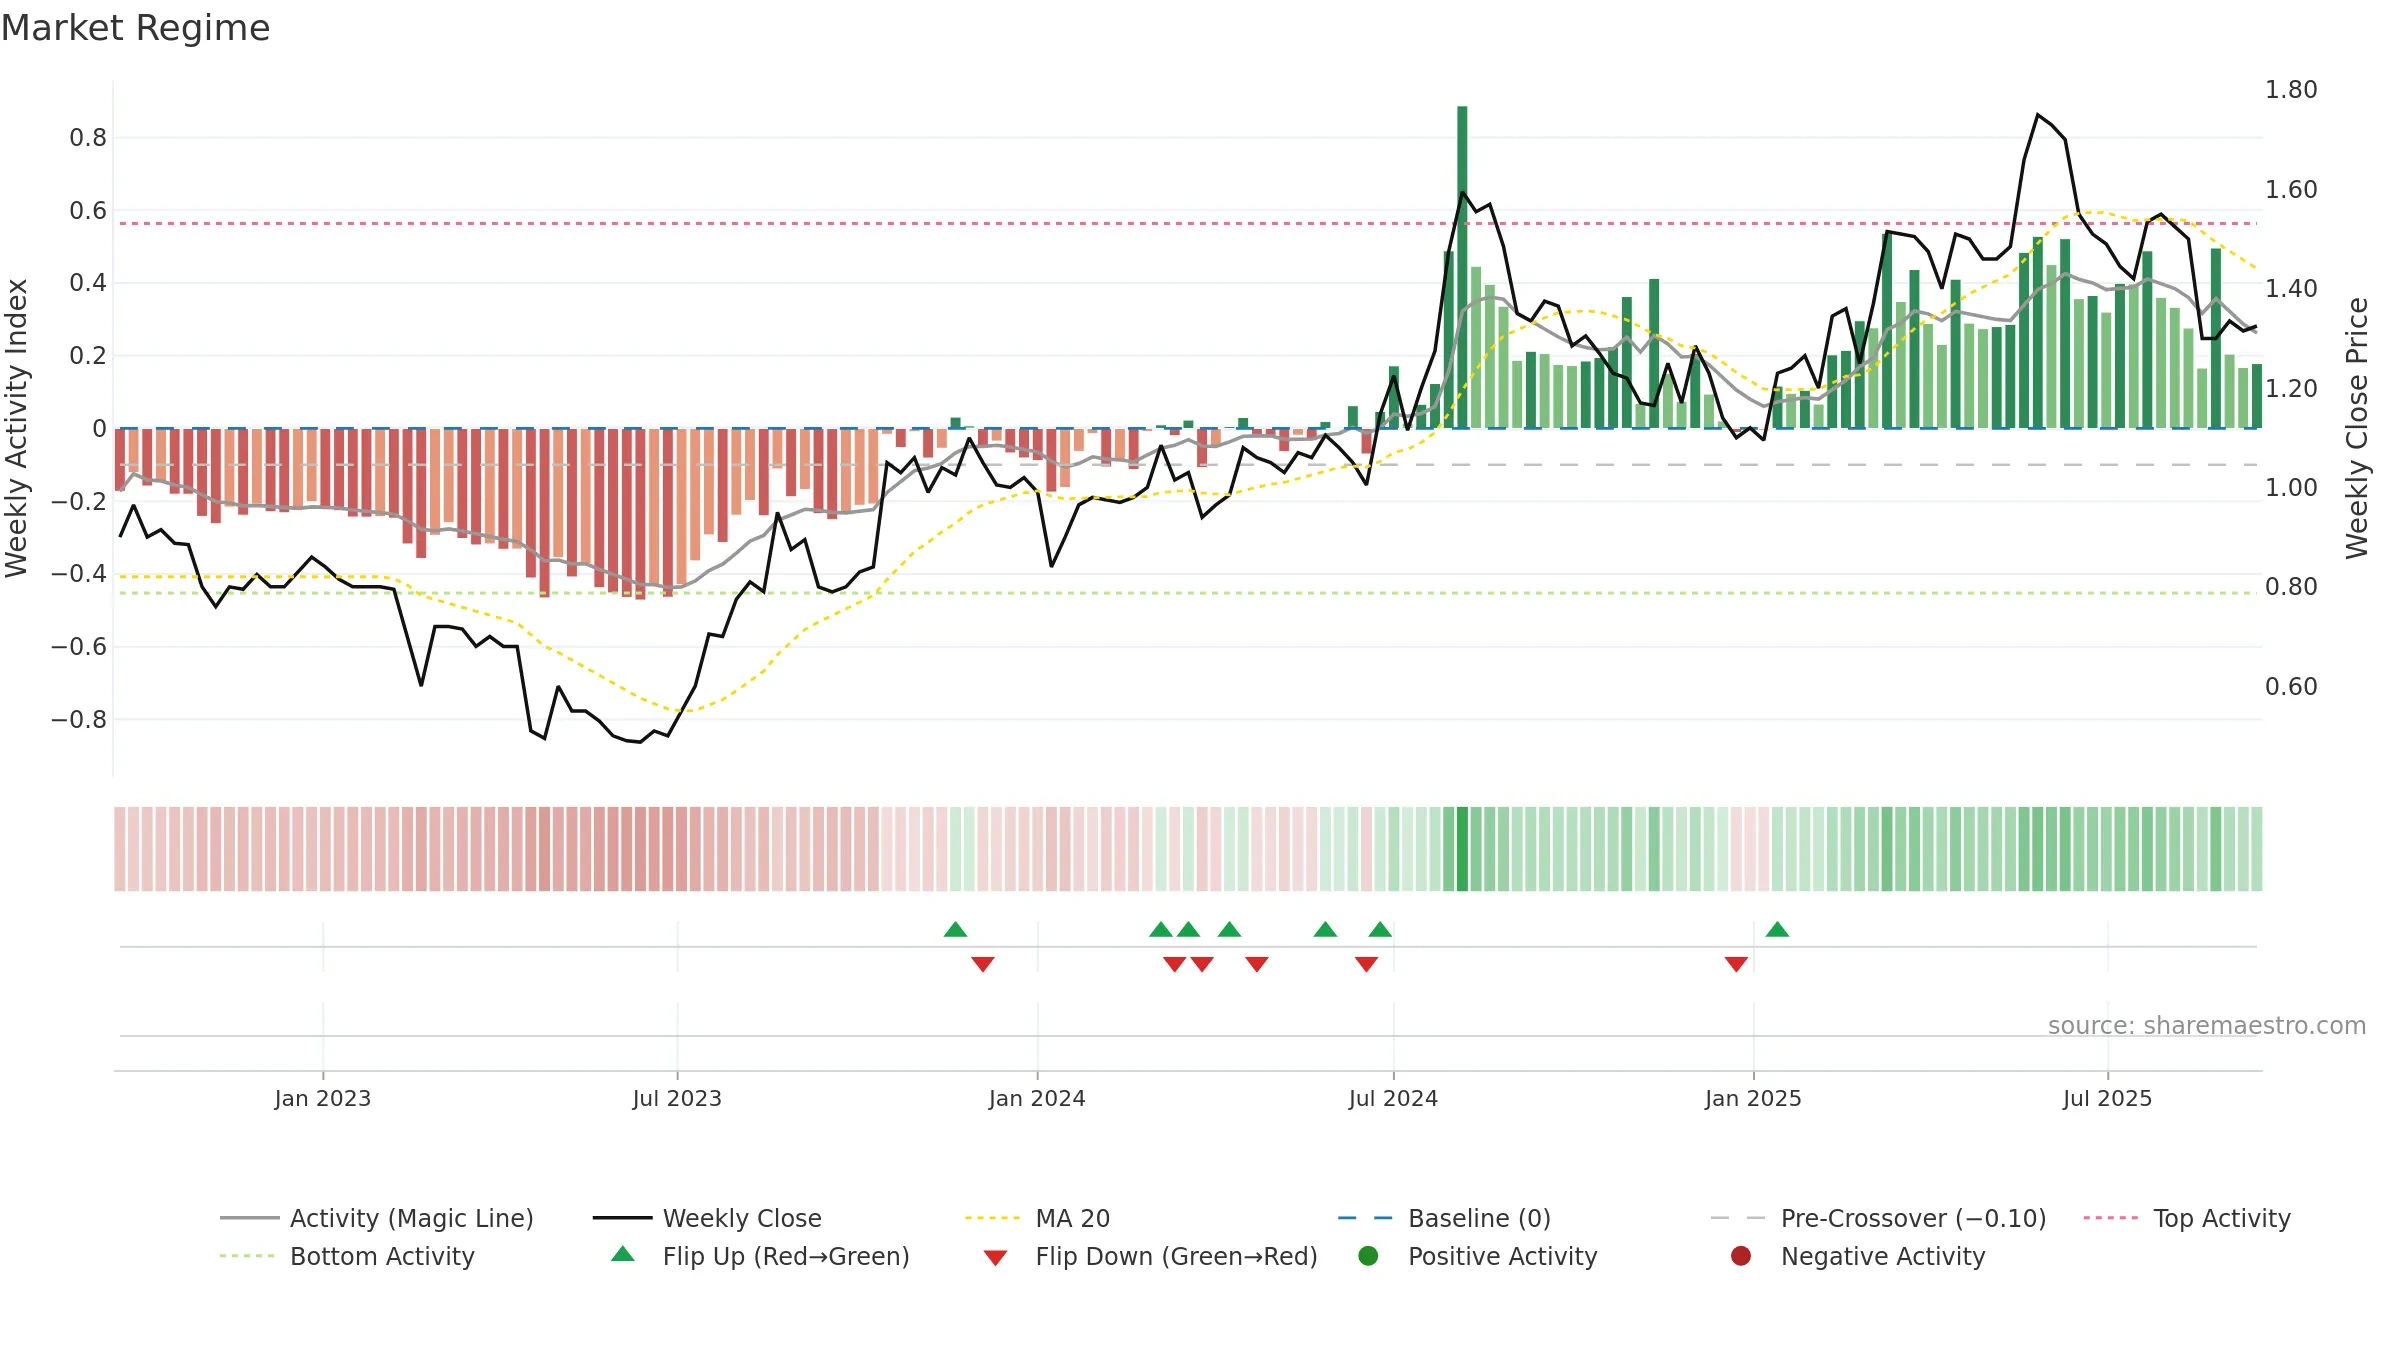Screen dimensions: 2400x1350
Task: Toggle Flip Up (Red→Green) legend entry
Action: click(x=761, y=1256)
